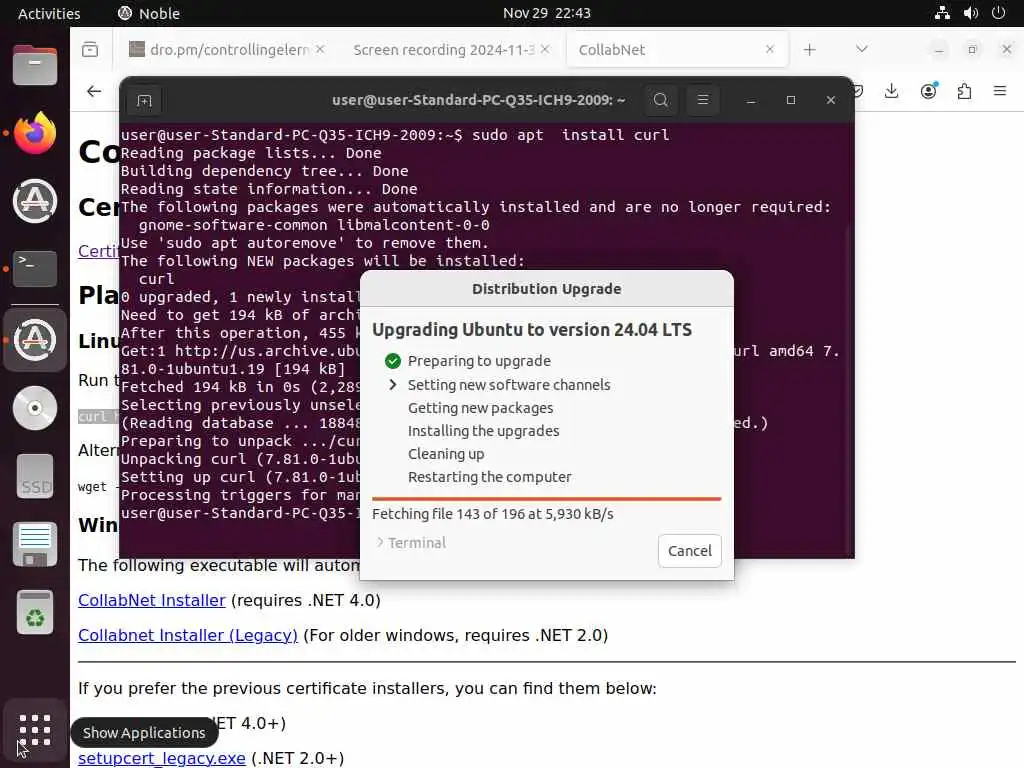The height and width of the screenshot is (768, 1024).
Task: Open the Firefox application menu
Action: (1000, 91)
